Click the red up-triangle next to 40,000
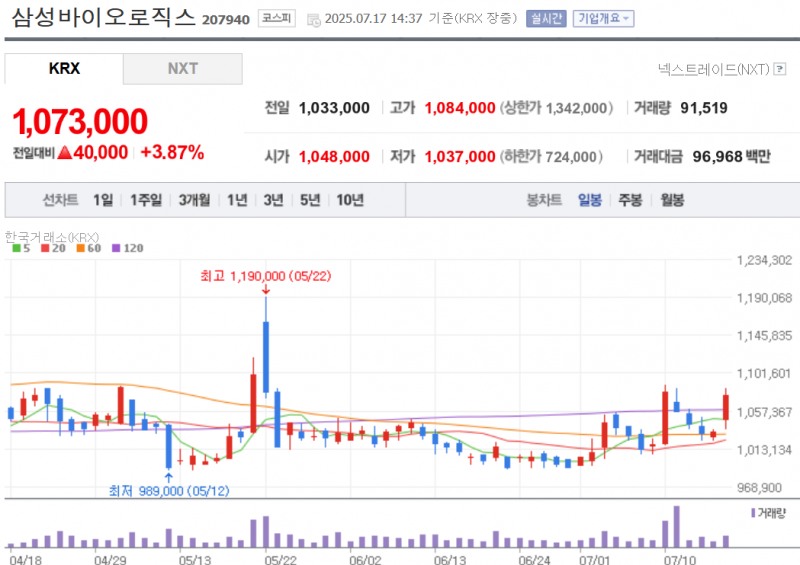The image size is (800, 565). point(65,152)
